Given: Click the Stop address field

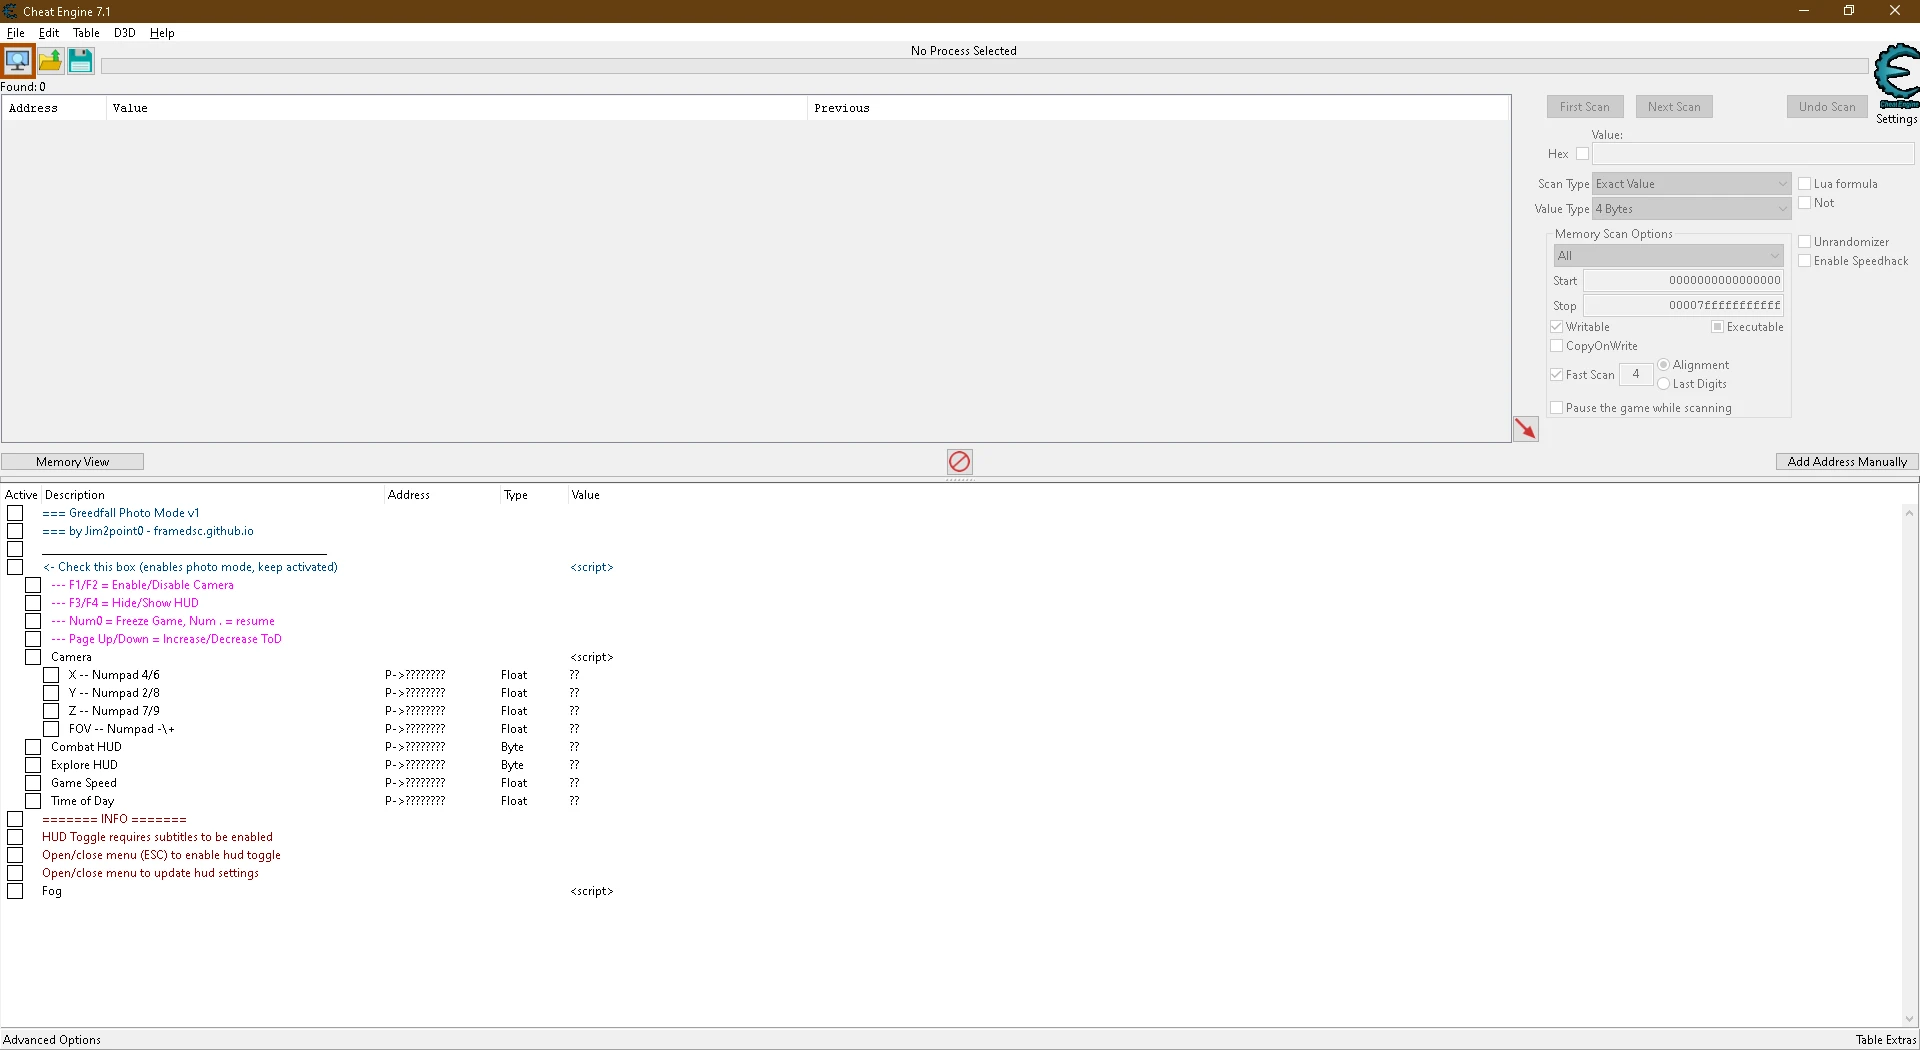Looking at the screenshot, I should click(x=1683, y=306).
